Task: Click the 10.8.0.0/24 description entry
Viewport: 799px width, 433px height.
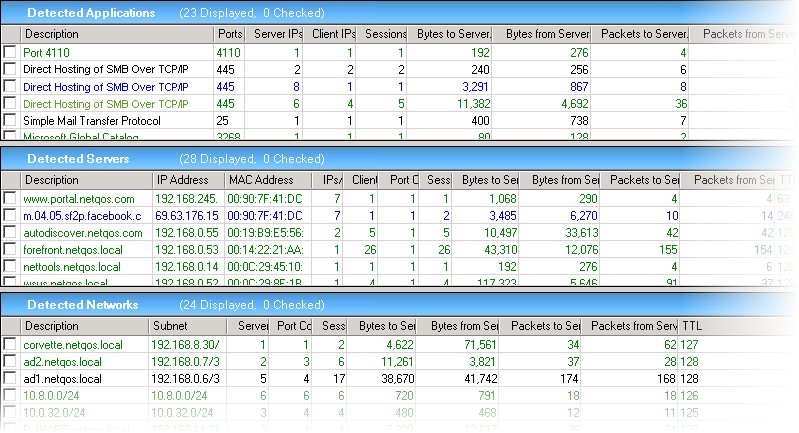Action: 51,396
